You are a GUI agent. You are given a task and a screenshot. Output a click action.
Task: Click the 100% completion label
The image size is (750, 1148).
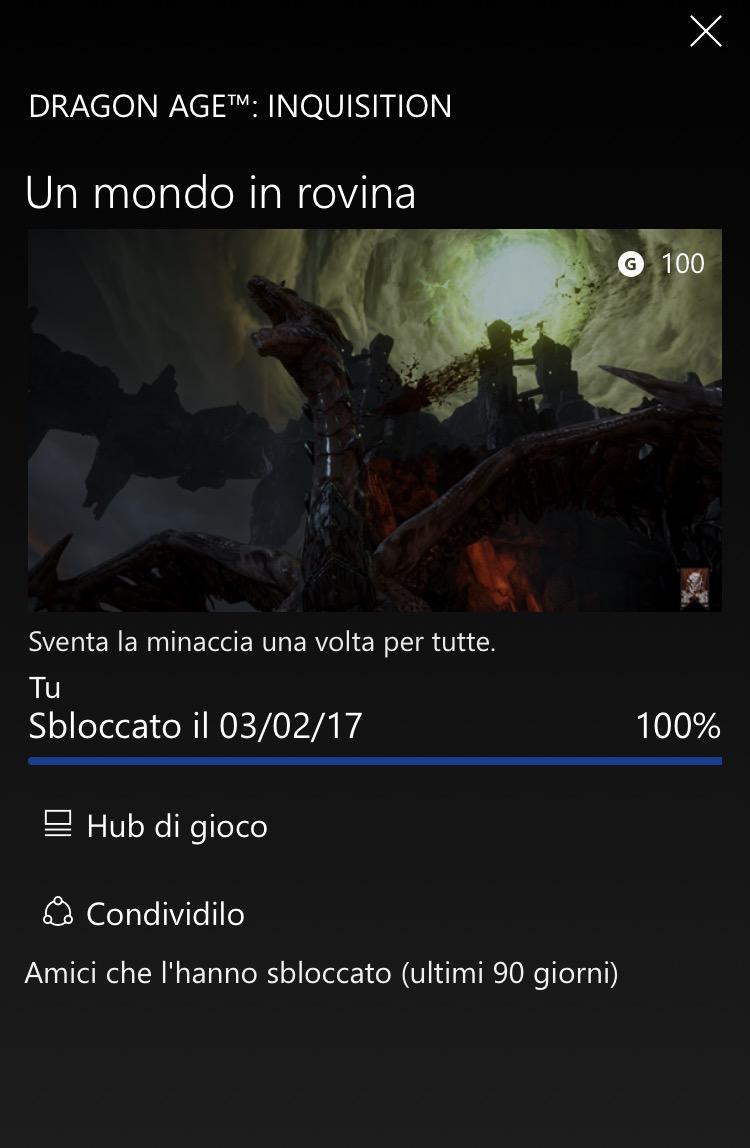[678, 726]
